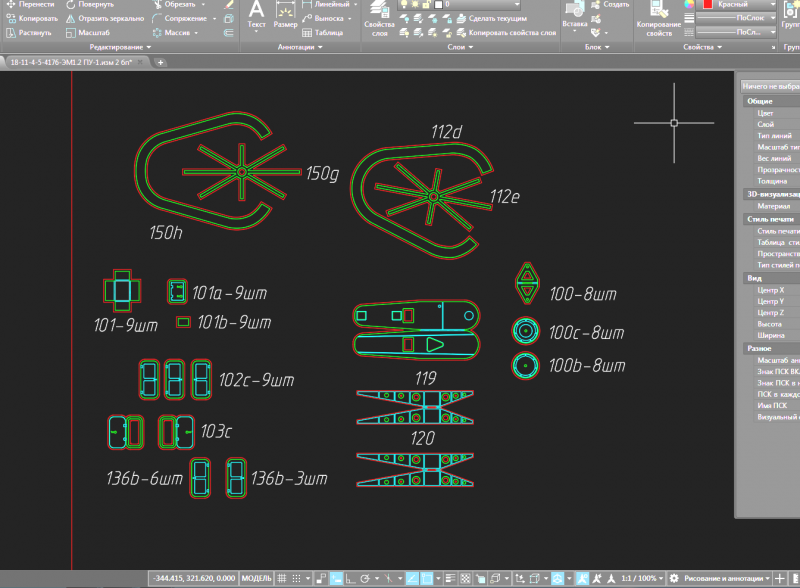Image resolution: width=800 pixels, height=588 pixels.
Task: Select the Сопряжение (Fillet) tool
Action: 180,18
